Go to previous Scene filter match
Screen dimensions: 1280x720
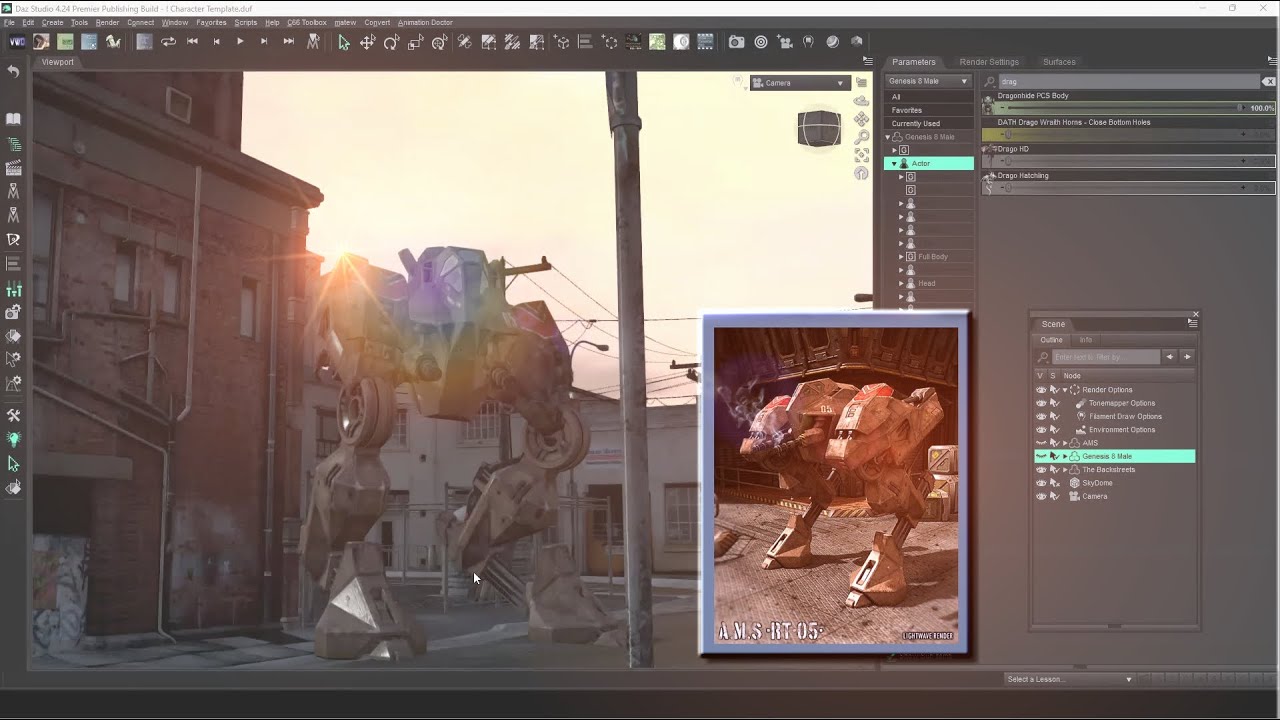pyautogui.click(x=1169, y=357)
